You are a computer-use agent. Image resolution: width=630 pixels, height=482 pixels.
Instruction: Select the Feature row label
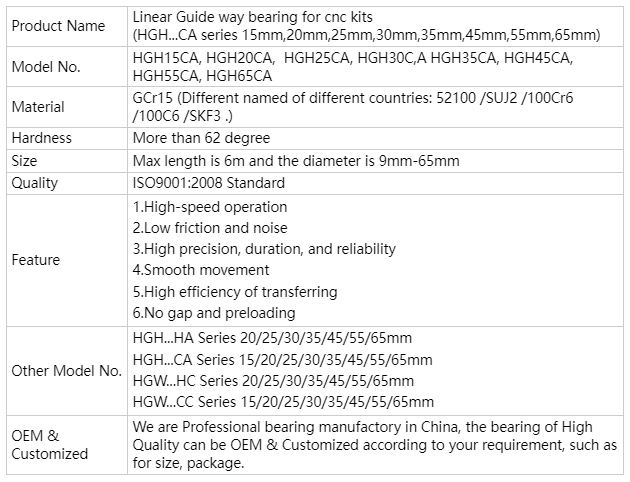click(36, 260)
